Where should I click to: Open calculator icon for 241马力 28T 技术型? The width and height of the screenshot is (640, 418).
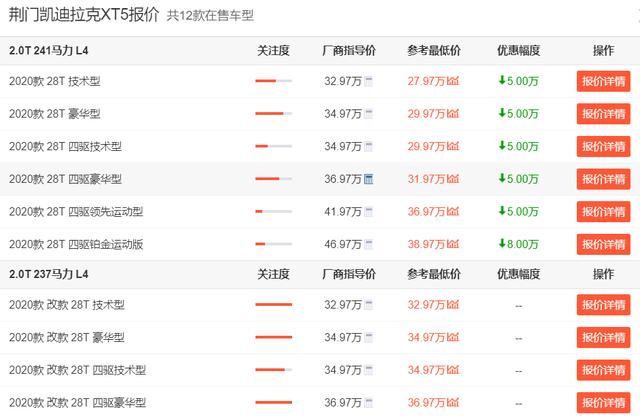pyautogui.click(x=369, y=81)
